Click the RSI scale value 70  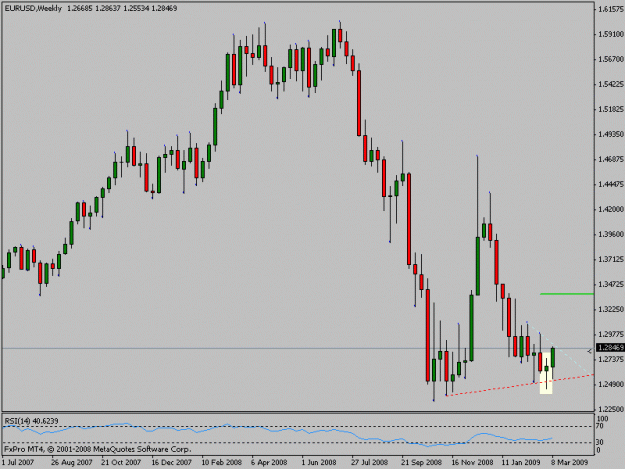coord(601,426)
